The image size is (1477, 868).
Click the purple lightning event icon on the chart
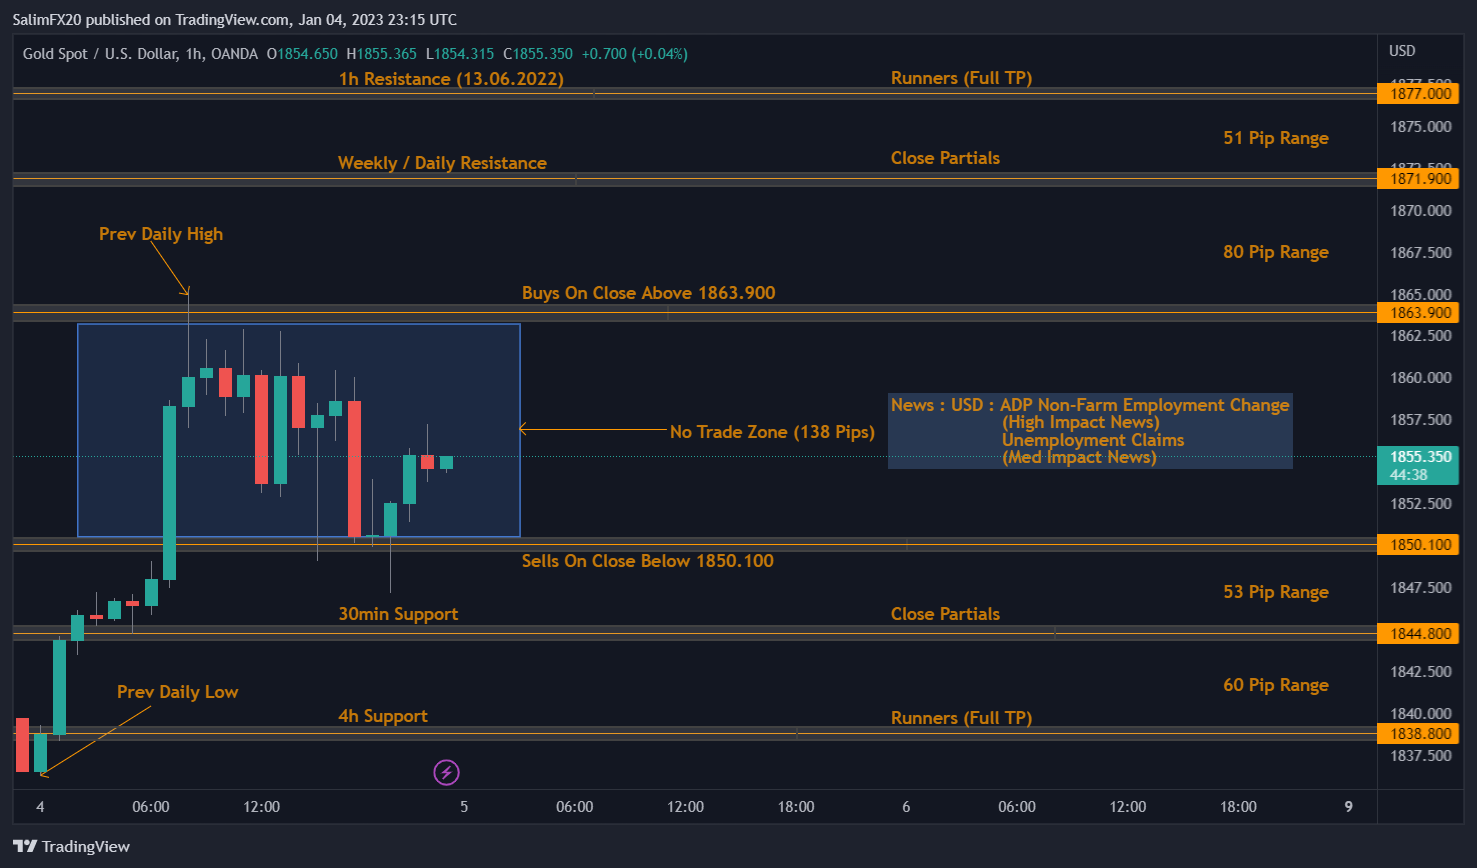pos(446,771)
